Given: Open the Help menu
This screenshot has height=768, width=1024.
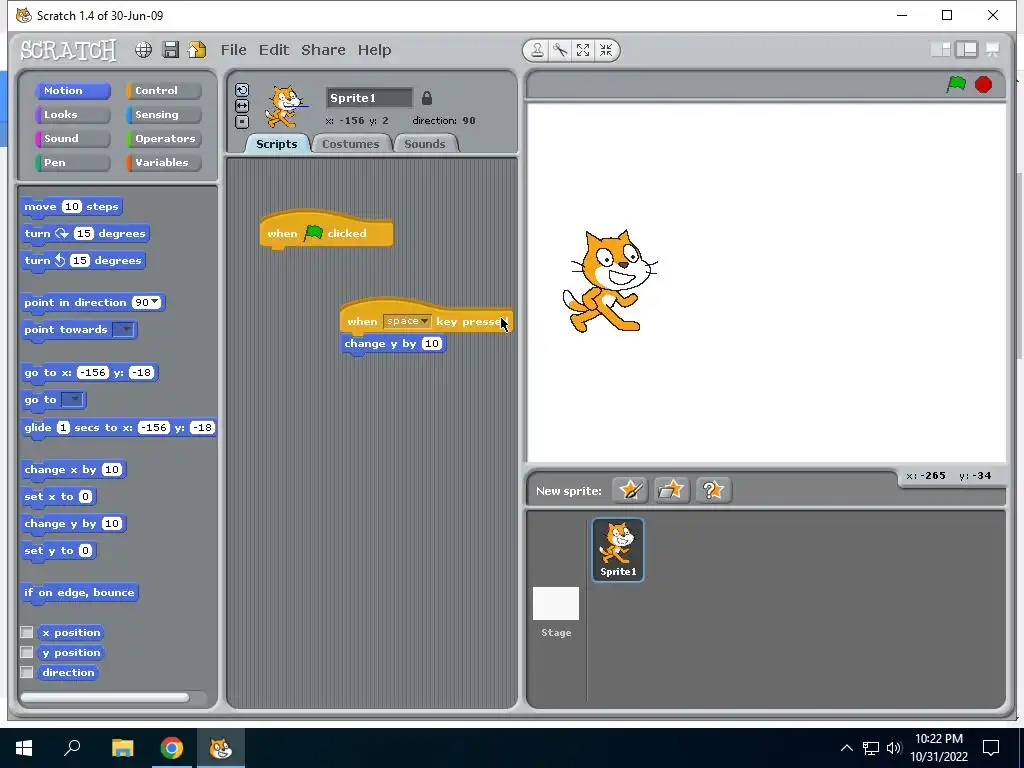Looking at the screenshot, I should coord(374,50).
